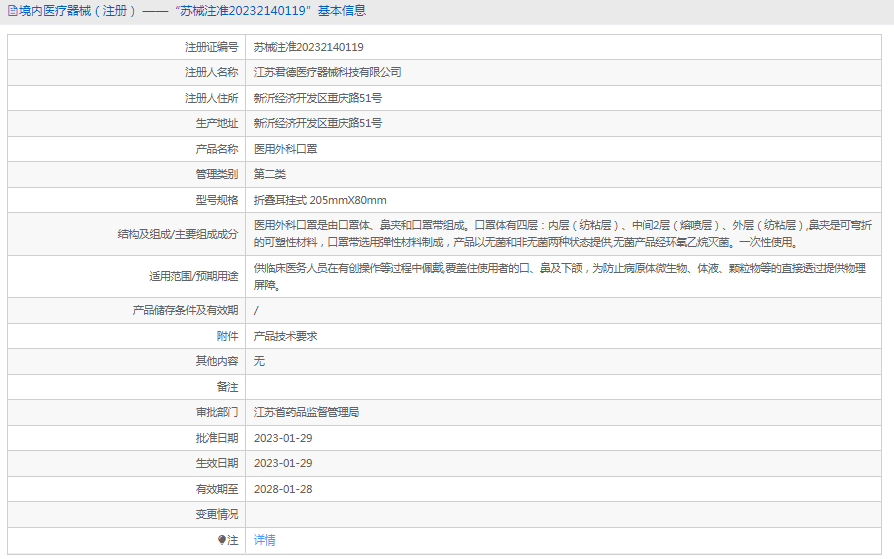This screenshot has height=559, width=894.
Task: Click the 生效日期 value 2023-01-29
Action: (283, 463)
